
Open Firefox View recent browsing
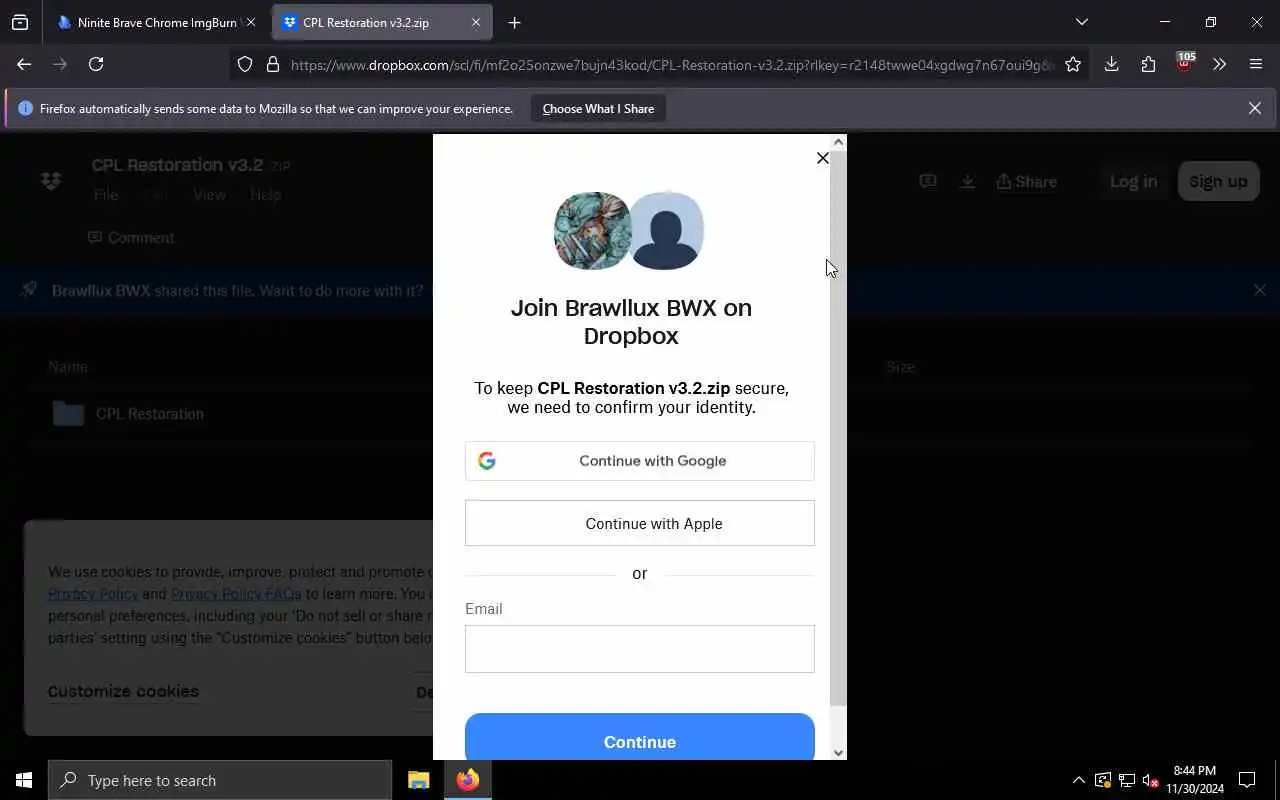tap(20, 22)
